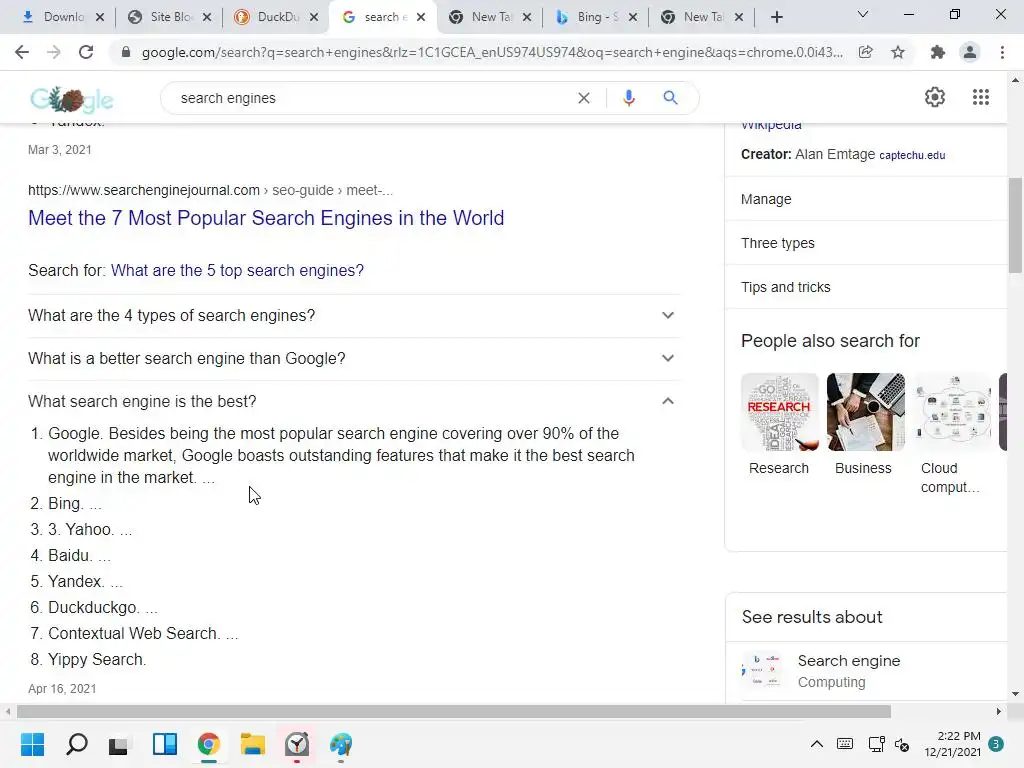The height and width of the screenshot is (768, 1024).
Task: Open 'What are the 5 top search engines?' link
Action: tap(237, 270)
